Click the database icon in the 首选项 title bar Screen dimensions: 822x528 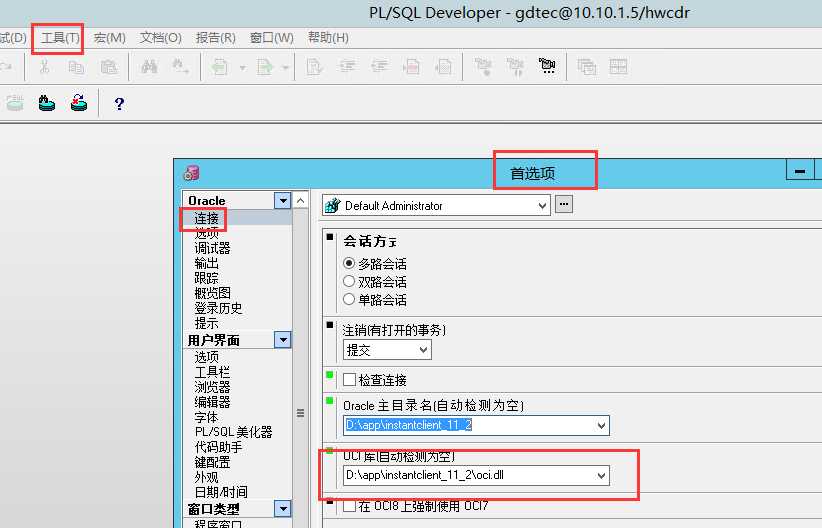(191, 173)
